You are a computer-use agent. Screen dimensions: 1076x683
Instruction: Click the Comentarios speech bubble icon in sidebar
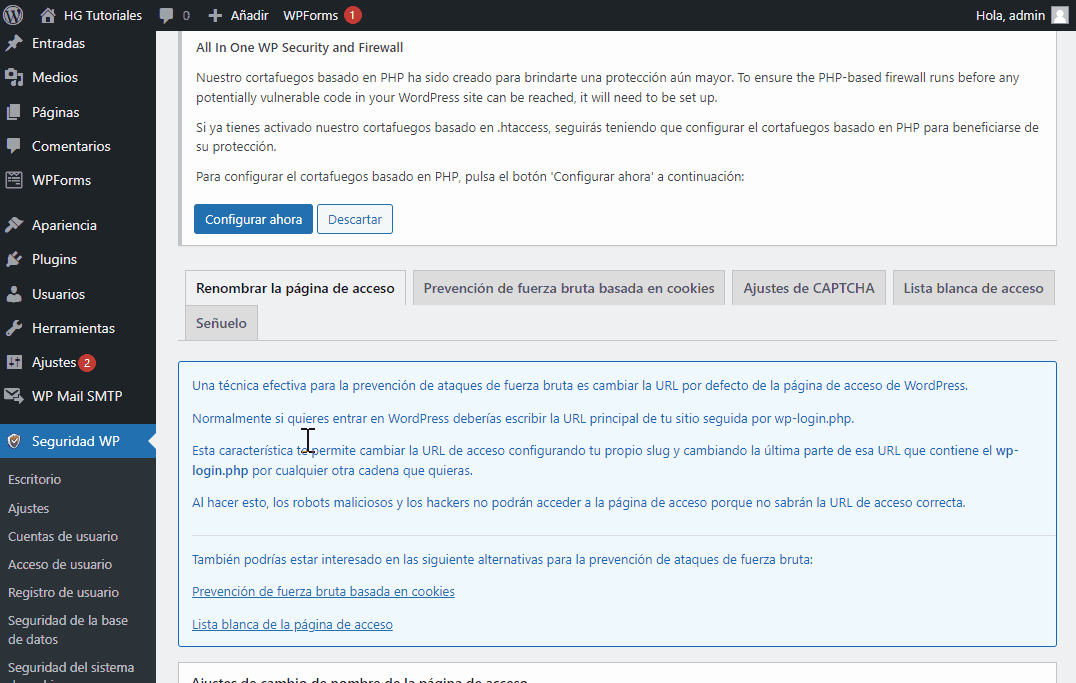[14, 146]
